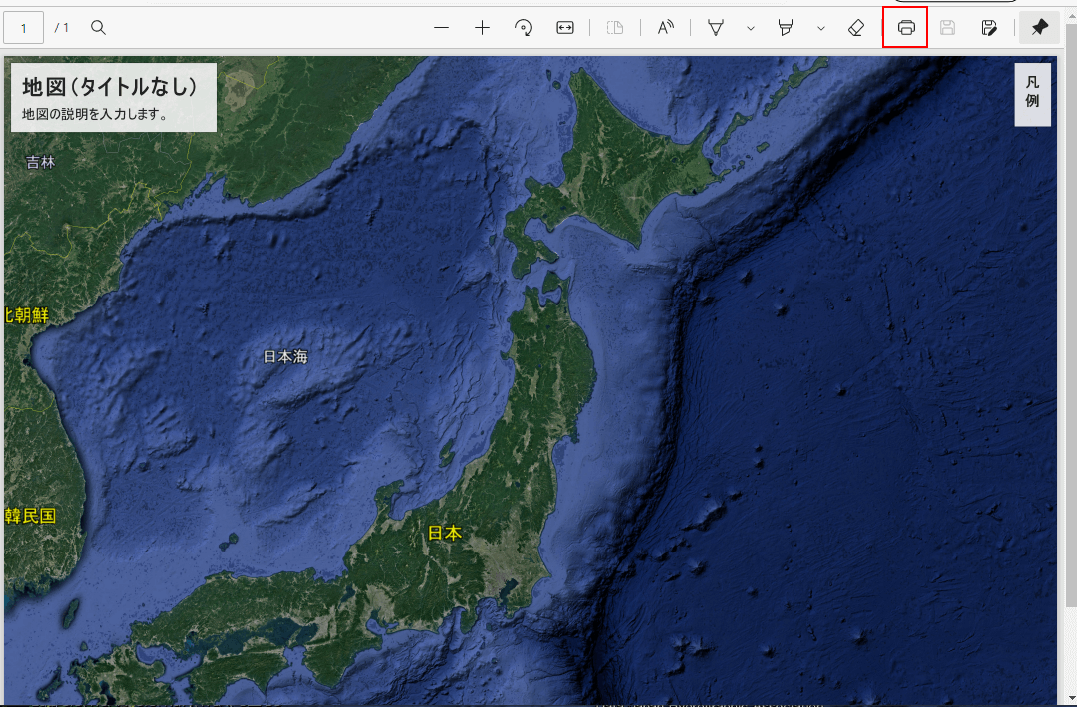Zoom in with the plus icon
Viewport: 1077px width, 707px height.
pyautogui.click(x=482, y=27)
